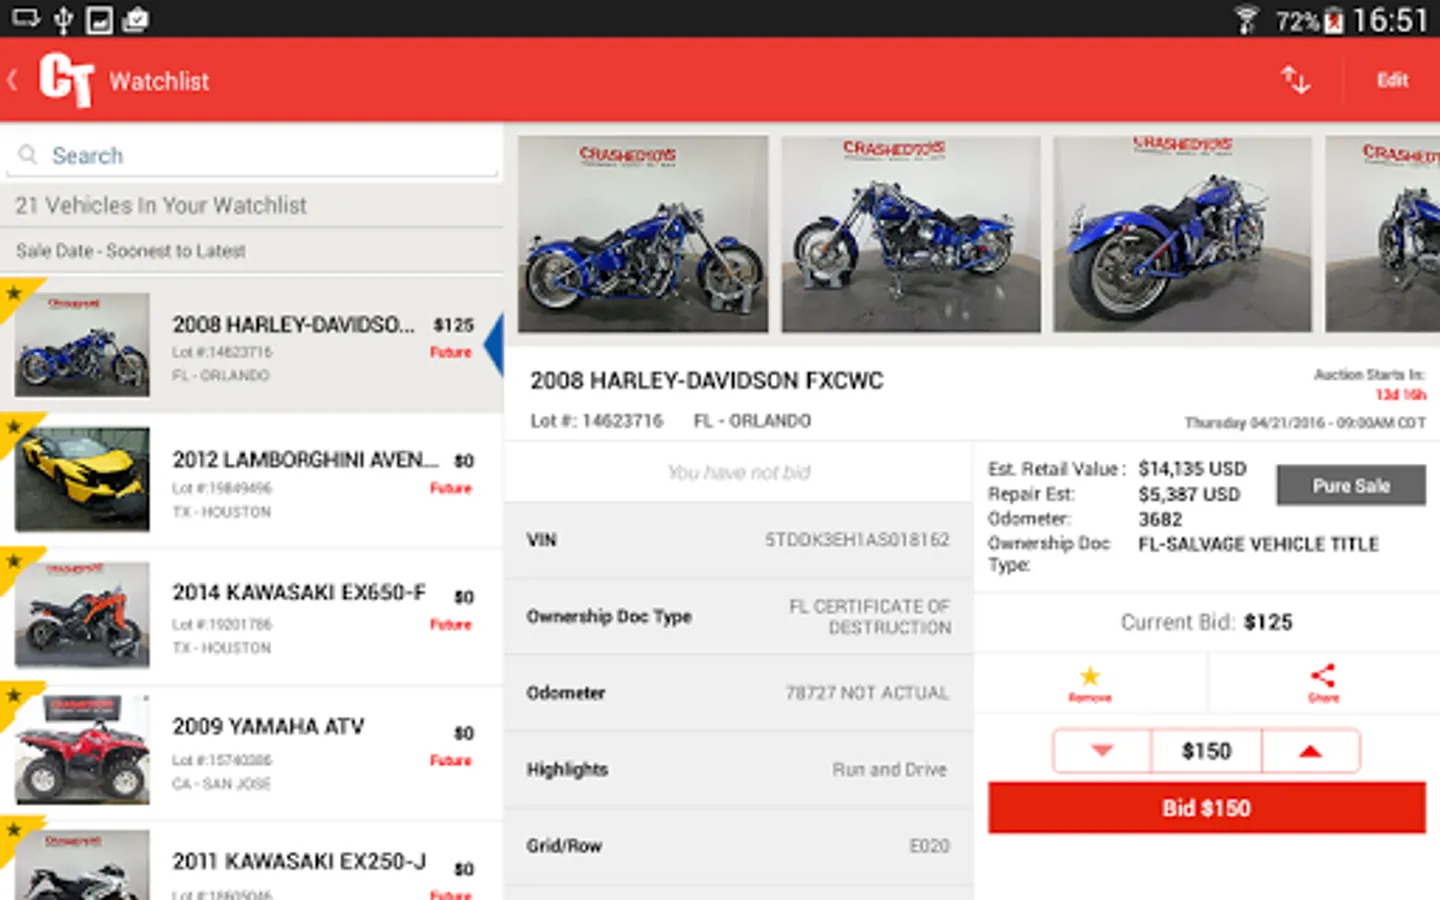Tap the red Bid $150 button
1440x900 pixels.
[1207, 808]
